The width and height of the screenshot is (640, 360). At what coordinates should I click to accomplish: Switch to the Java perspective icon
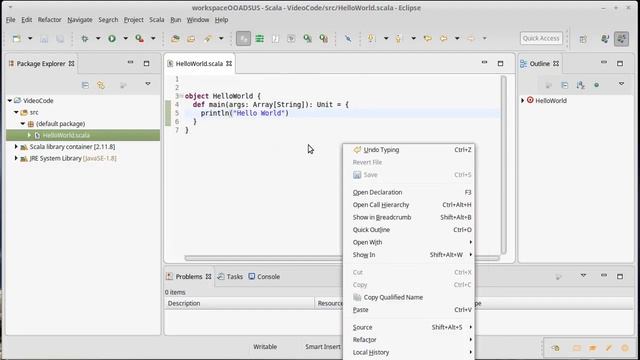pyautogui.click(x=605, y=39)
